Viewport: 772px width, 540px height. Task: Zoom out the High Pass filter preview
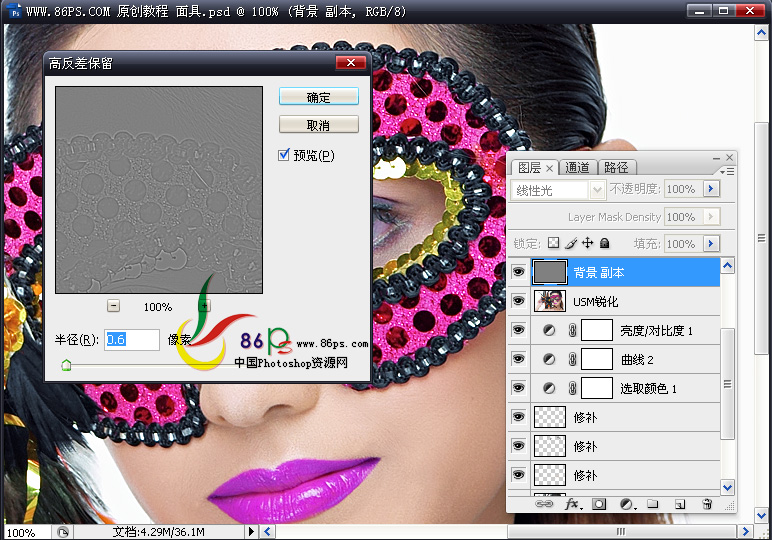(113, 306)
